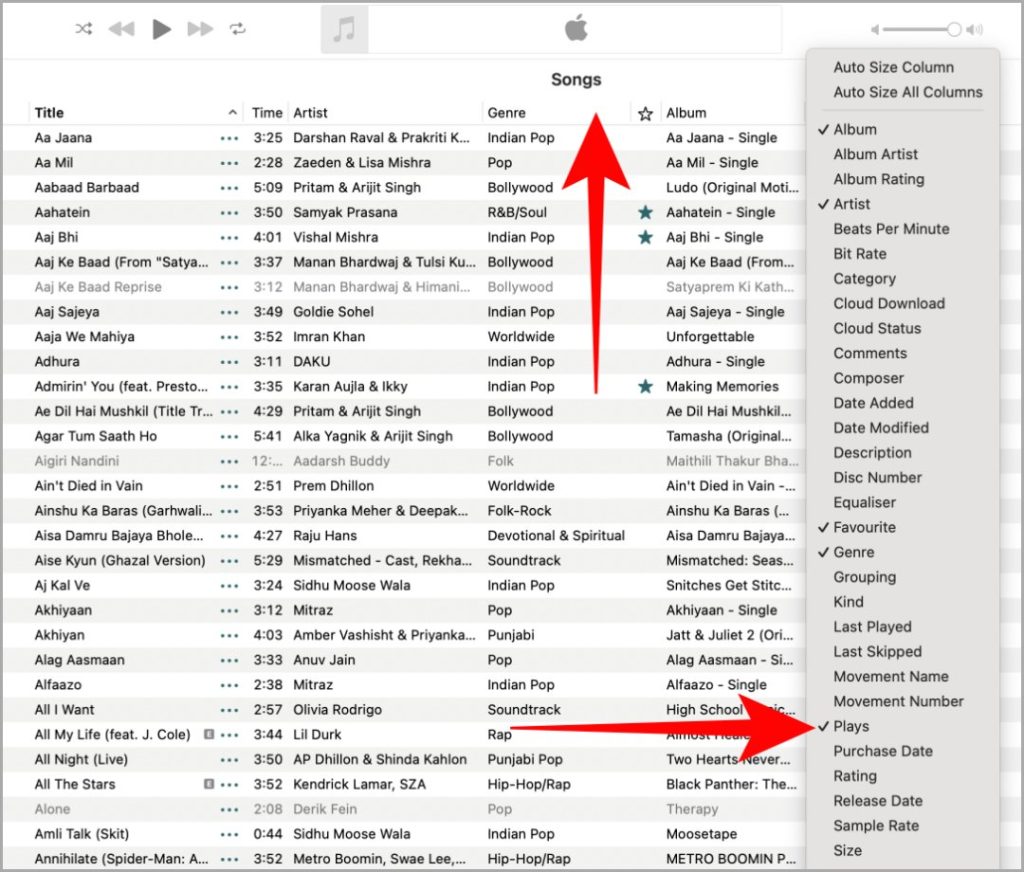Adjust the volume slider knob

click(954, 29)
